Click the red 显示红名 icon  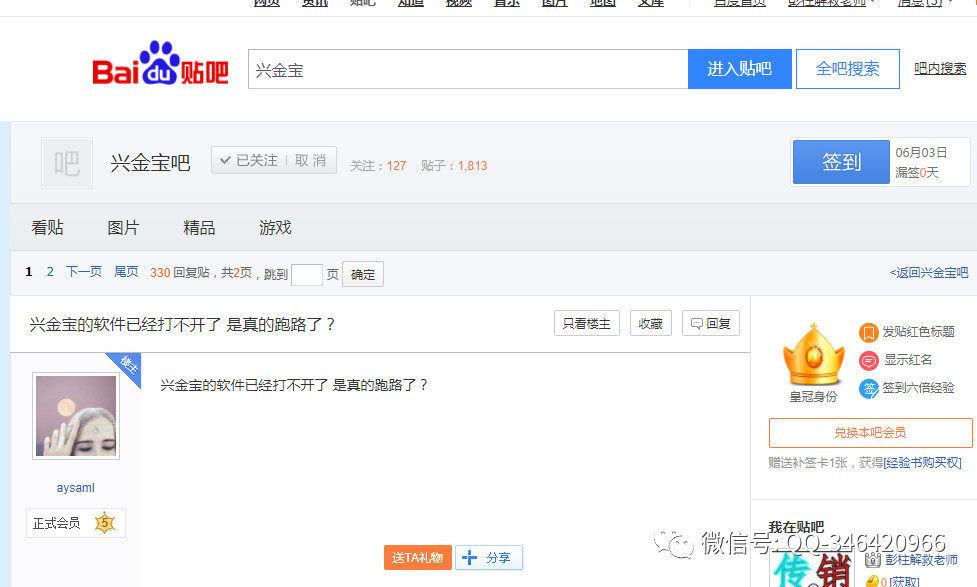(869, 360)
